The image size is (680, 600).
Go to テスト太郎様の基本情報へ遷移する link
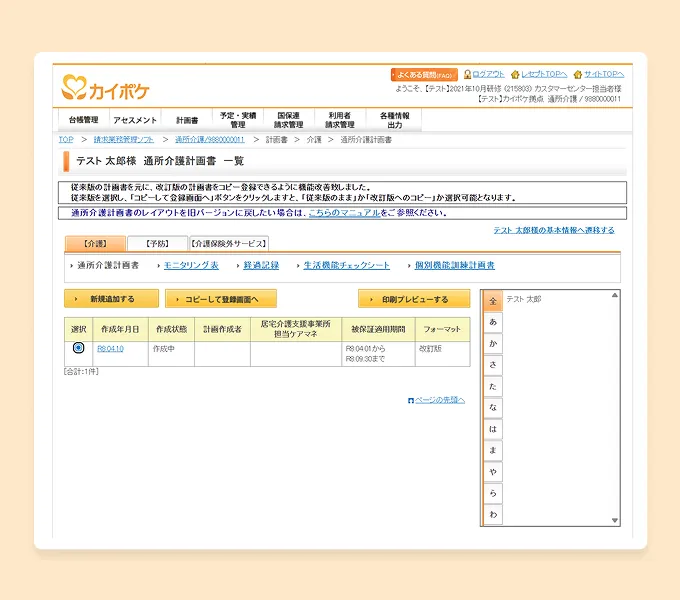[554, 230]
